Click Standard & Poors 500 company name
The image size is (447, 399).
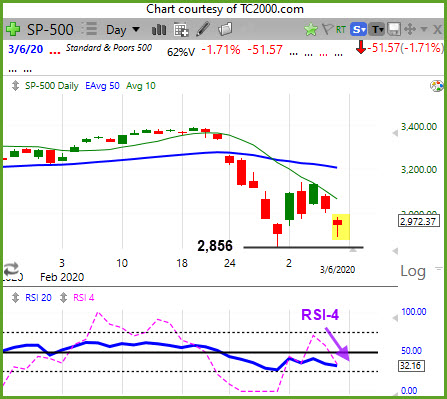[109, 48]
